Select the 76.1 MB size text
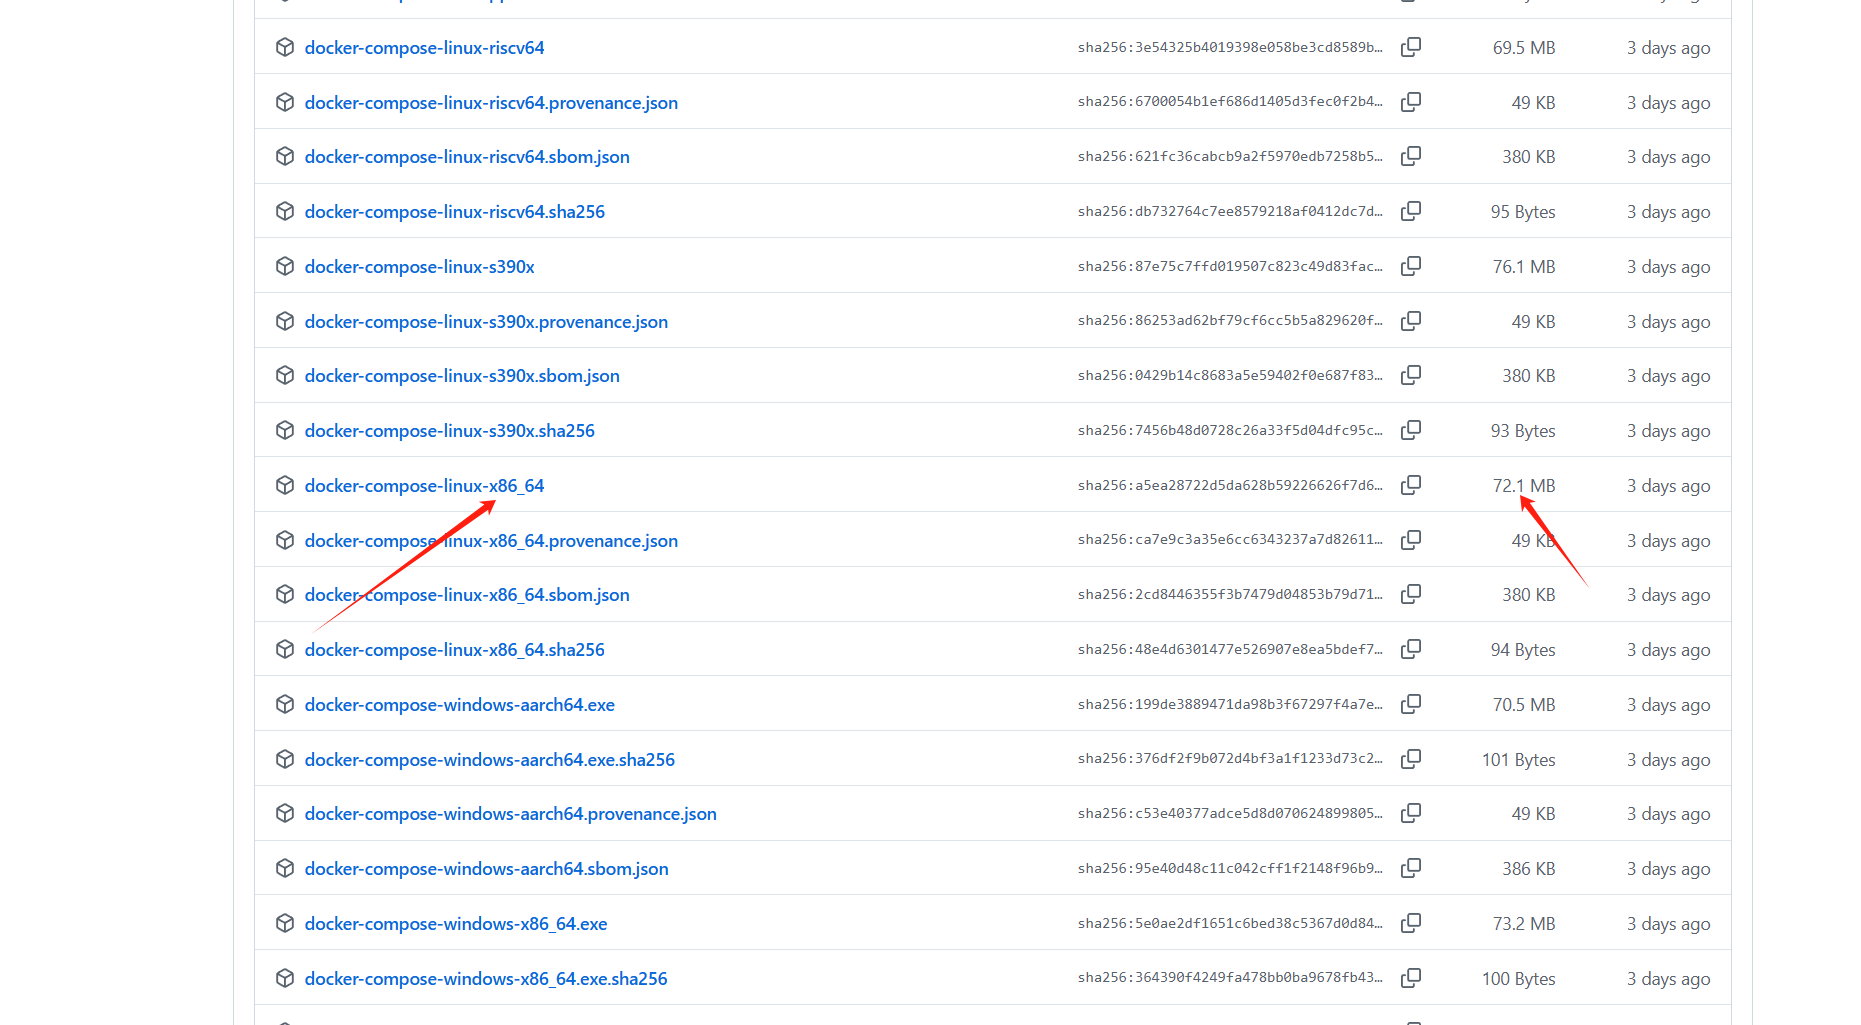 pyautogui.click(x=1524, y=267)
